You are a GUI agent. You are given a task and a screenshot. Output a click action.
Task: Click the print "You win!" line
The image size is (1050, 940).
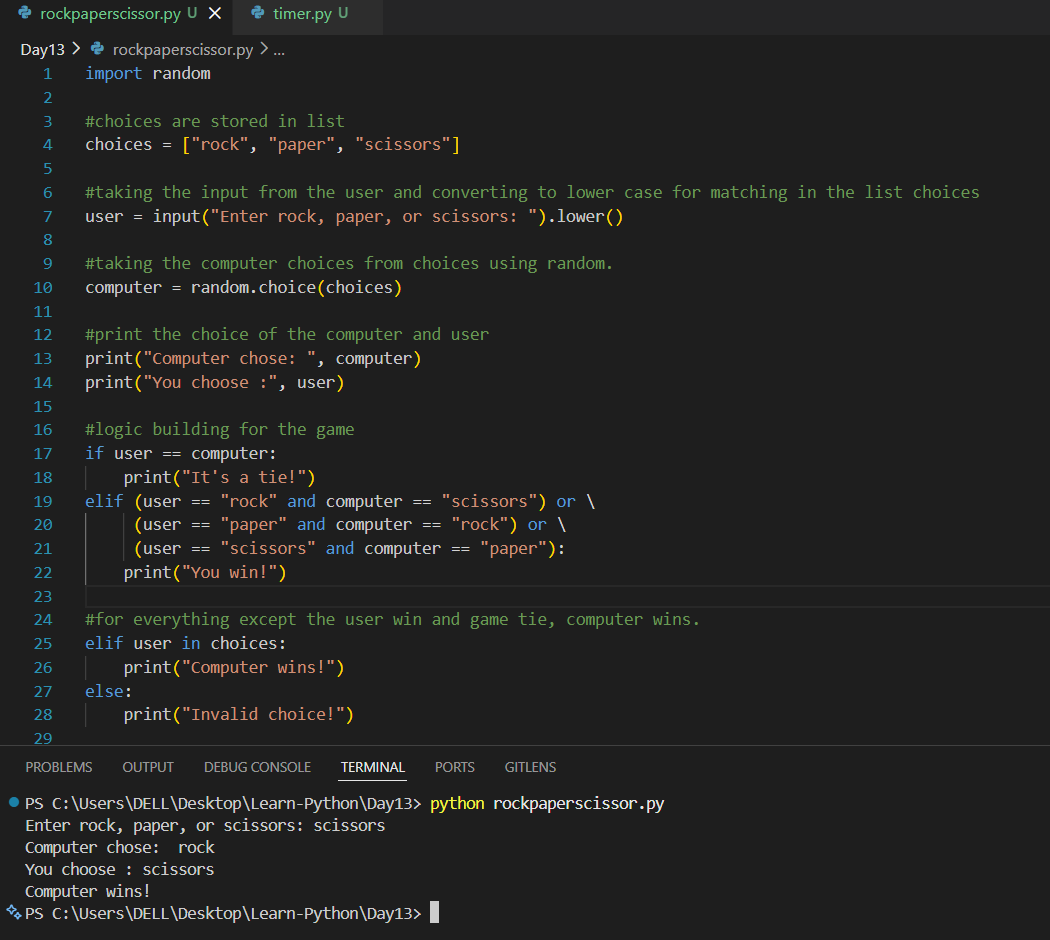(205, 572)
